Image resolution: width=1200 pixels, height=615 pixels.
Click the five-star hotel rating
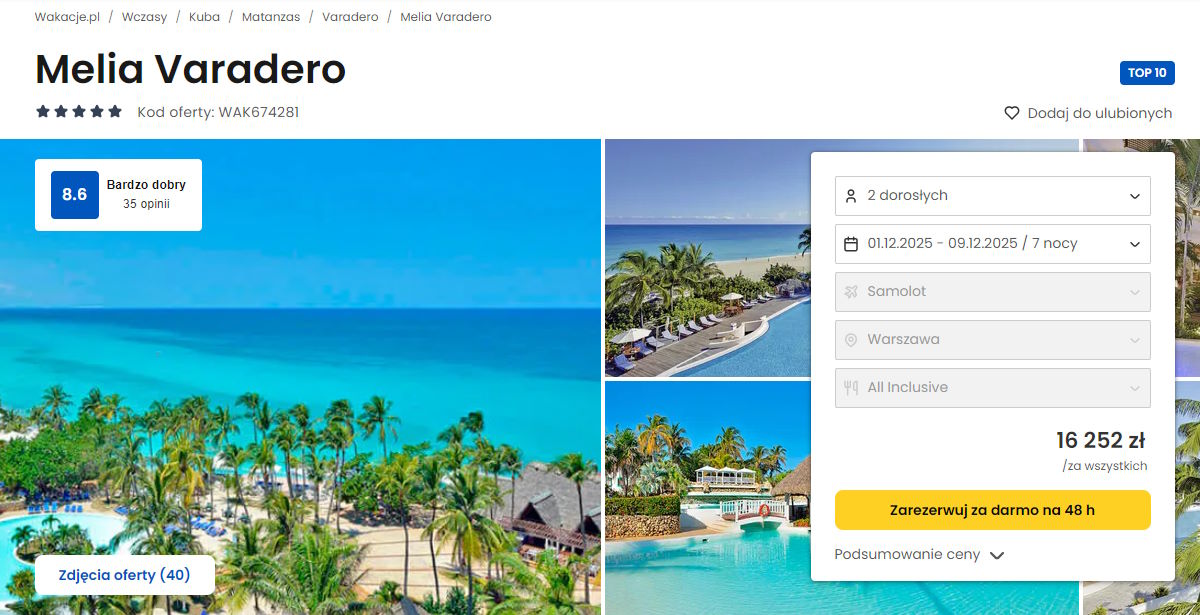pos(79,112)
